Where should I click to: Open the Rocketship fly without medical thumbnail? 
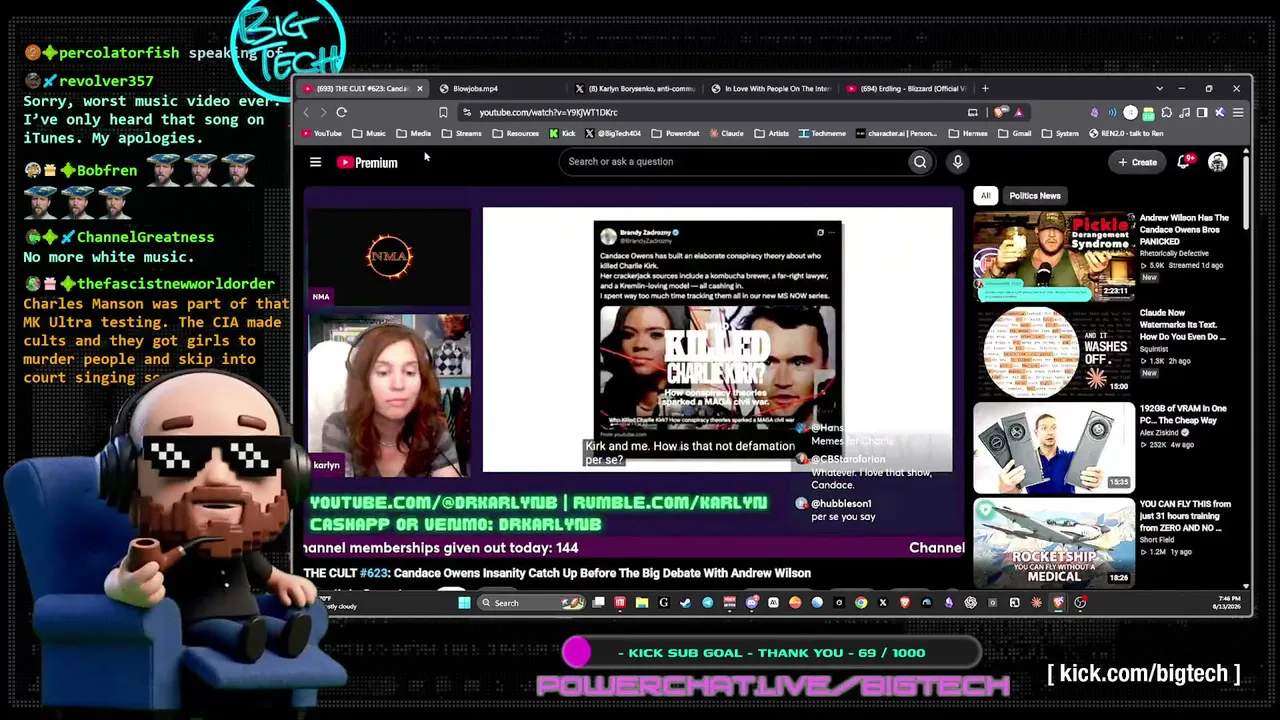pos(1054,543)
